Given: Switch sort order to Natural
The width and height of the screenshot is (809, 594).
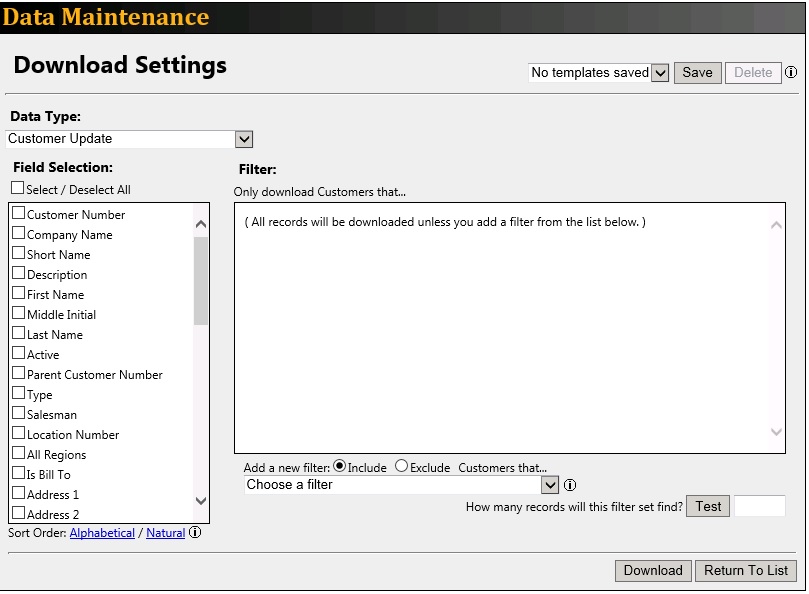Looking at the screenshot, I should pos(165,533).
